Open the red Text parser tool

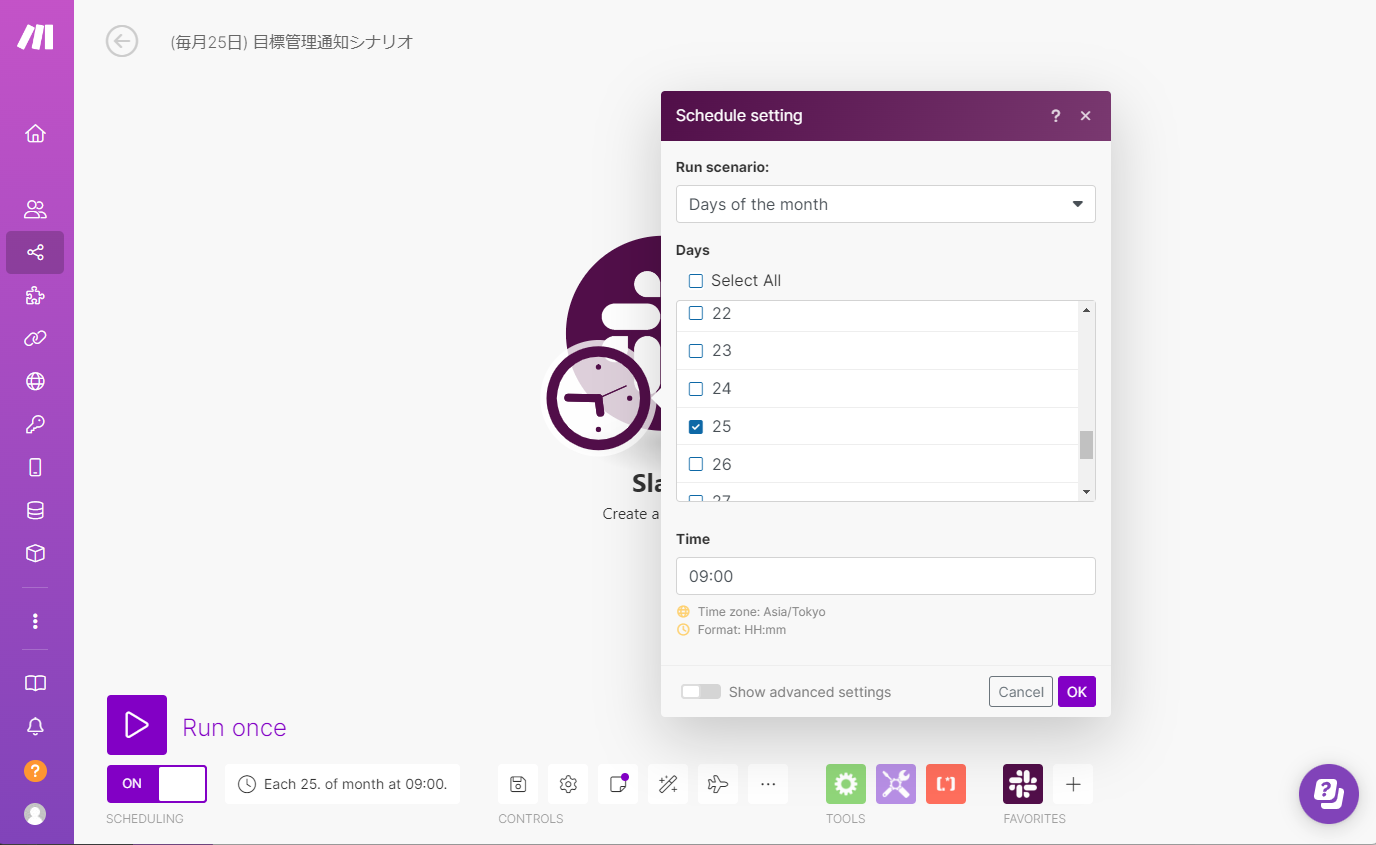(946, 784)
